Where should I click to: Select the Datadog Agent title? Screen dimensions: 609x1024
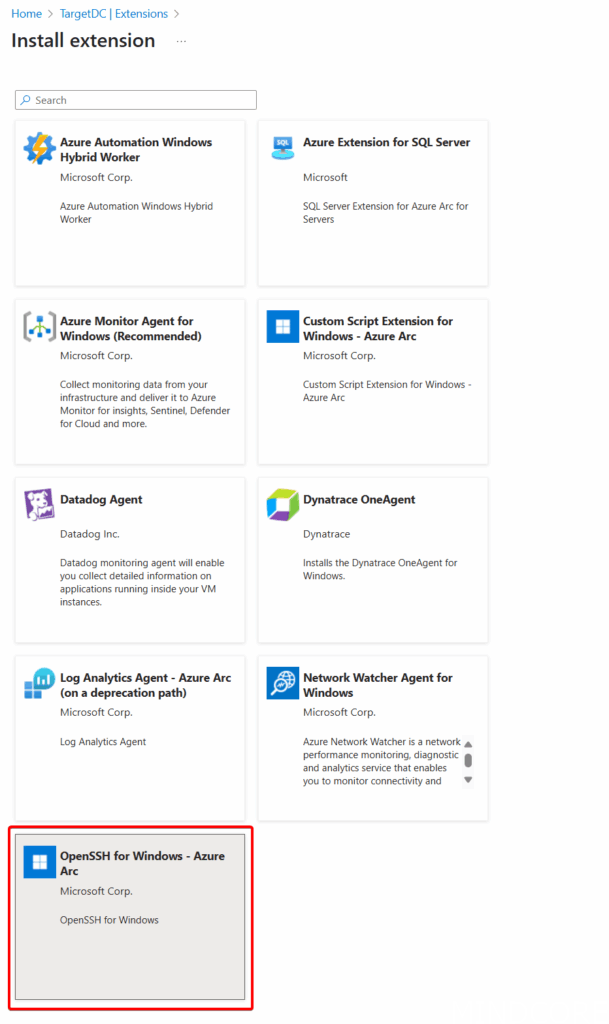[x=101, y=500]
